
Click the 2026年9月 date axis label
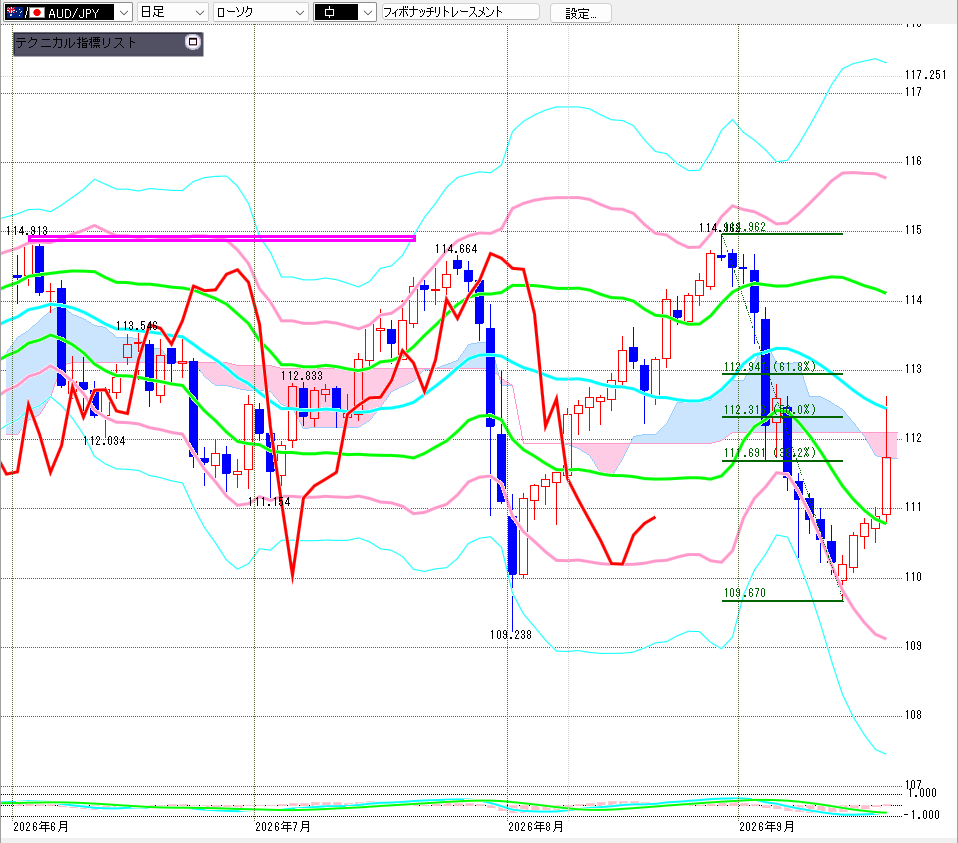click(x=767, y=827)
